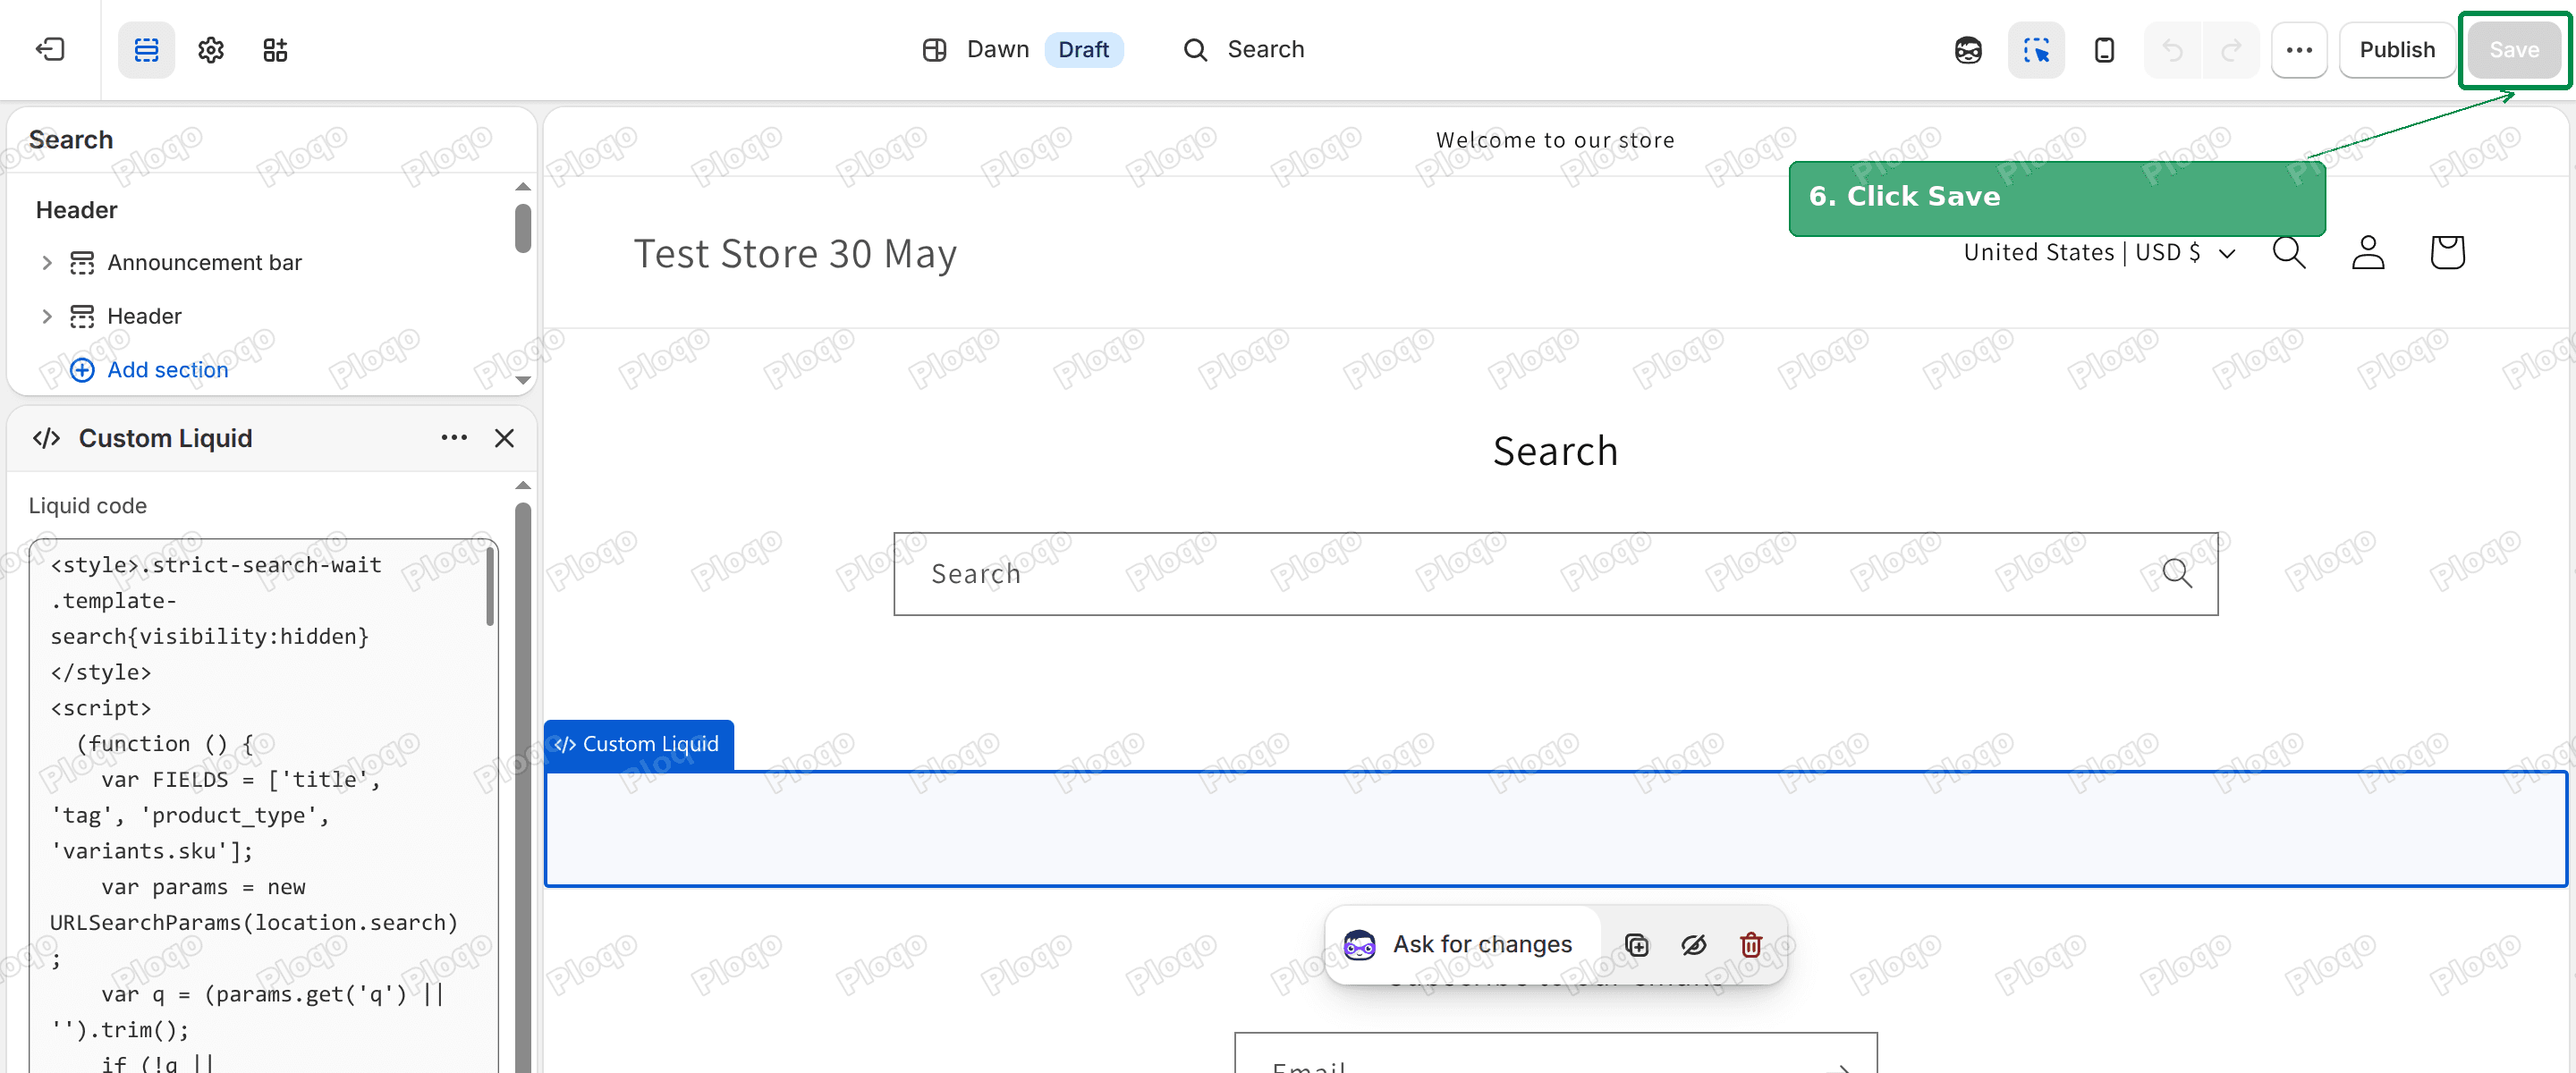Click the Publish button

pos(2397,50)
